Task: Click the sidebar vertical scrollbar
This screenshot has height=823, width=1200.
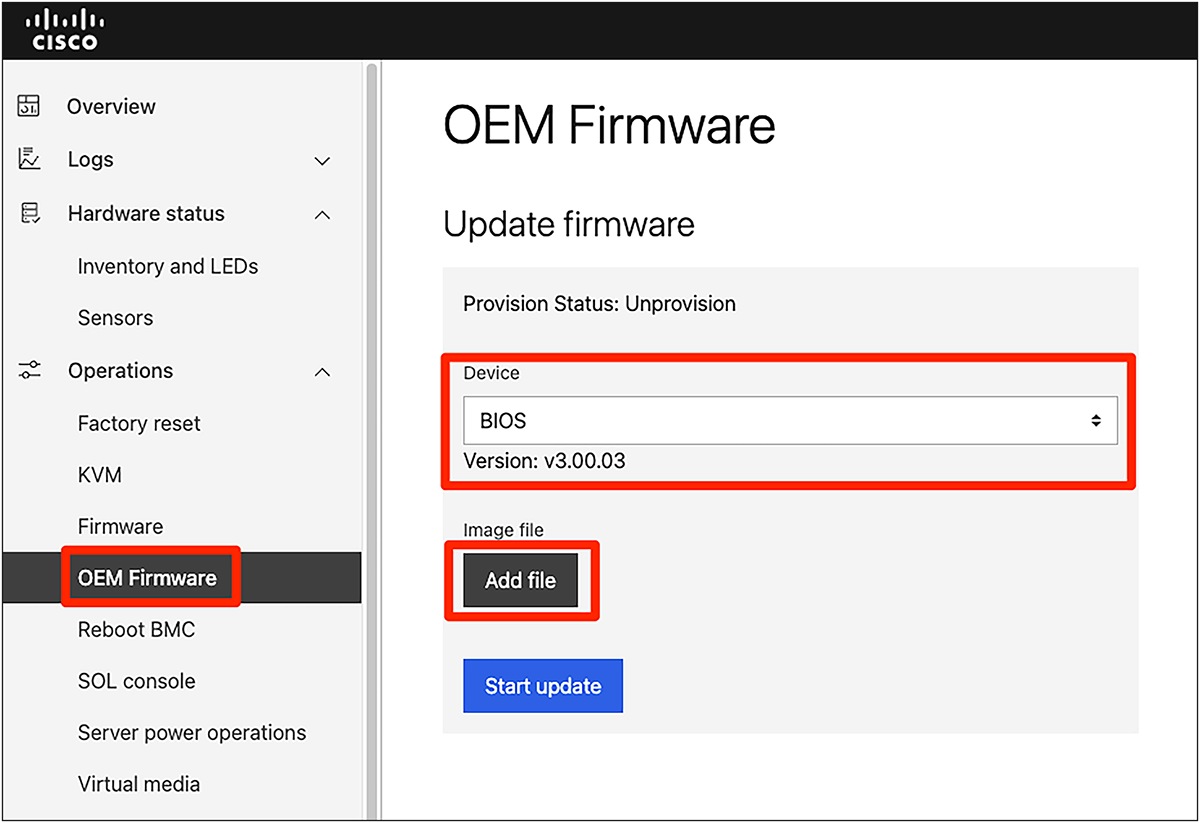Action: pos(372,400)
